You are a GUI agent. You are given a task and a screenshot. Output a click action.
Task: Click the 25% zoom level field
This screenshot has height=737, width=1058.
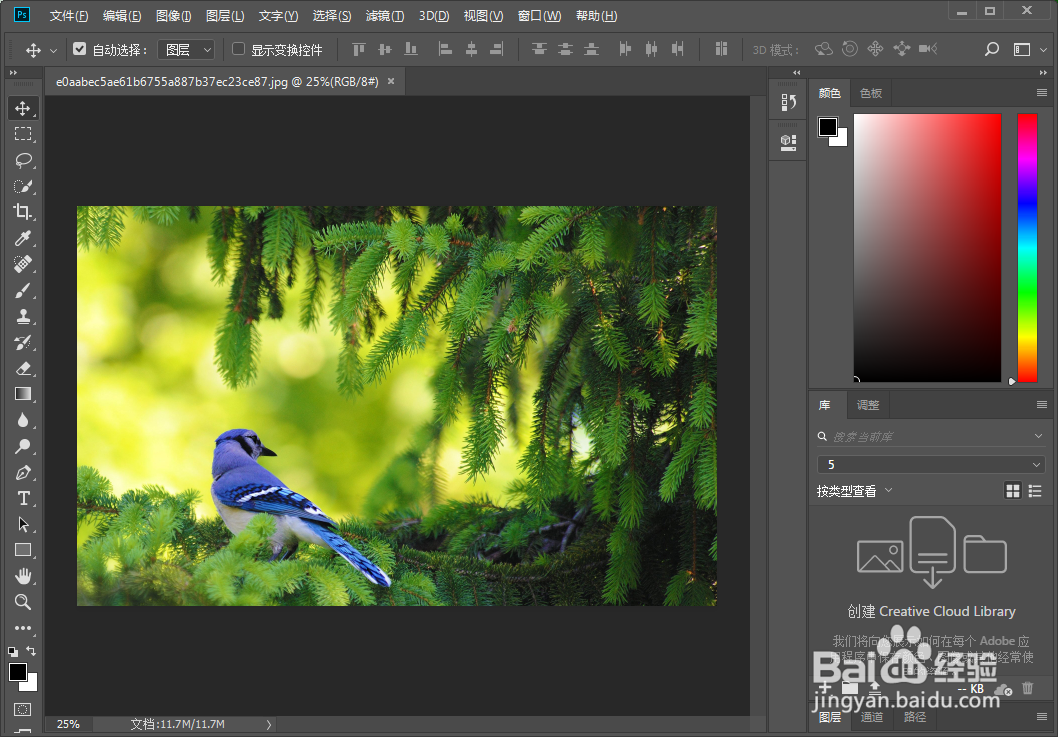tap(68, 724)
